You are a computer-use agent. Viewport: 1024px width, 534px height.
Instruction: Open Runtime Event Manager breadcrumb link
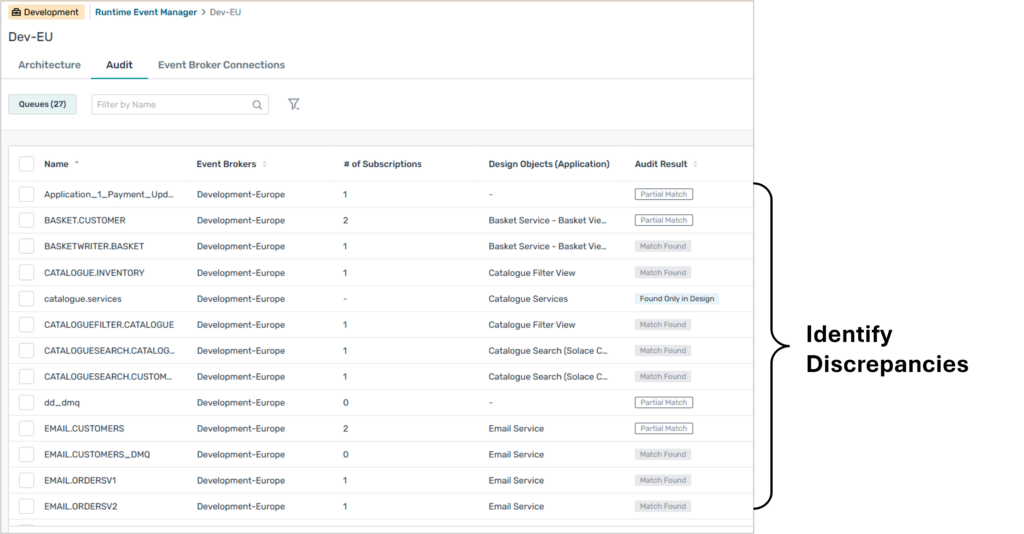coord(146,12)
